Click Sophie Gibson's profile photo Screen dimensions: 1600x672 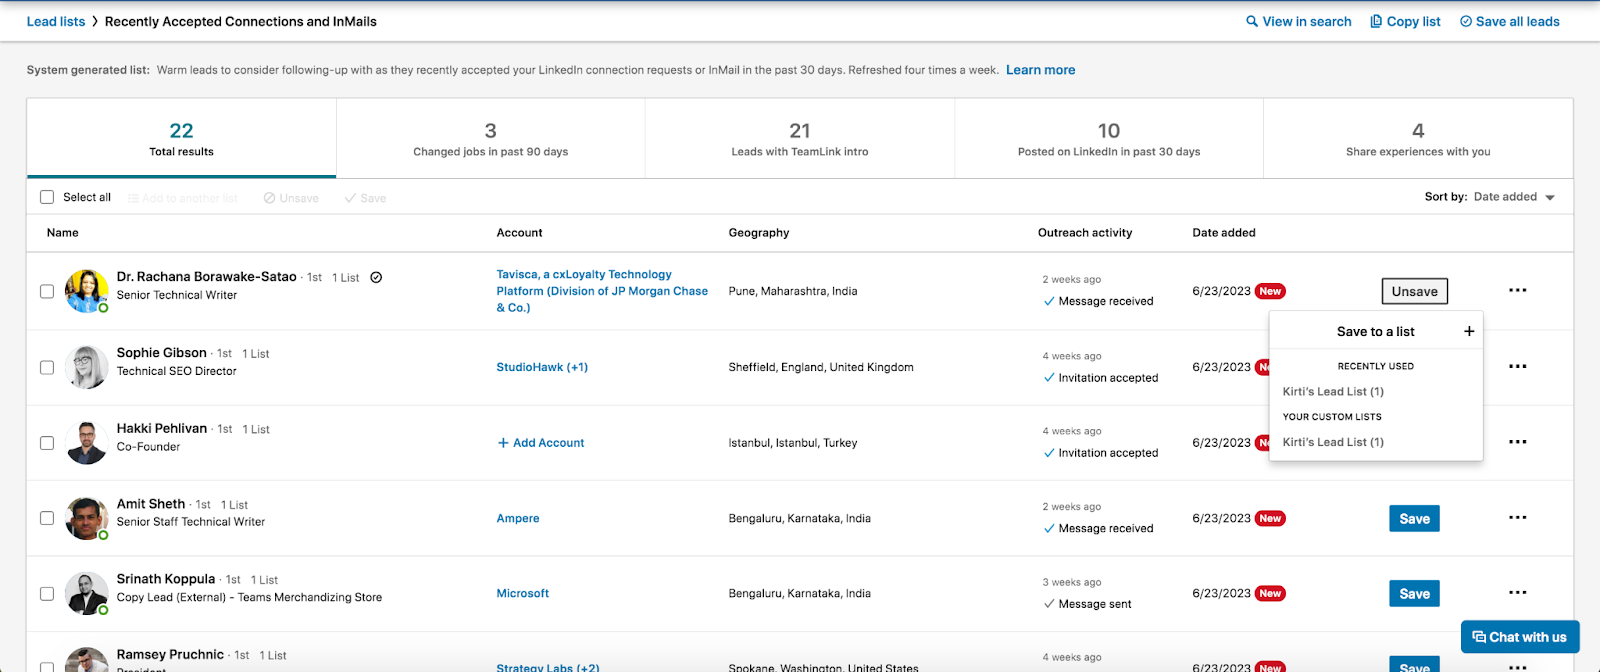point(86,367)
